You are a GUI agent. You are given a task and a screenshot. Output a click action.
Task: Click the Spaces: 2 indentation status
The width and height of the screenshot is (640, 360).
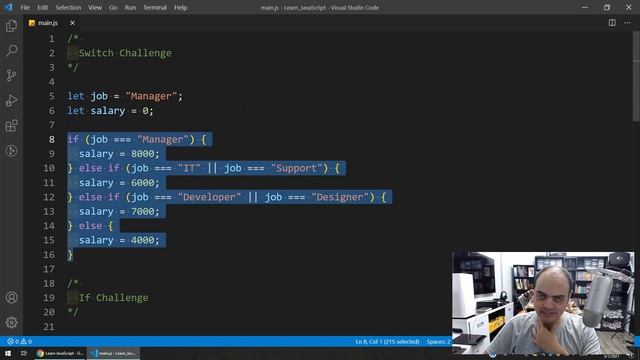pyautogui.click(x=438, y=342)
